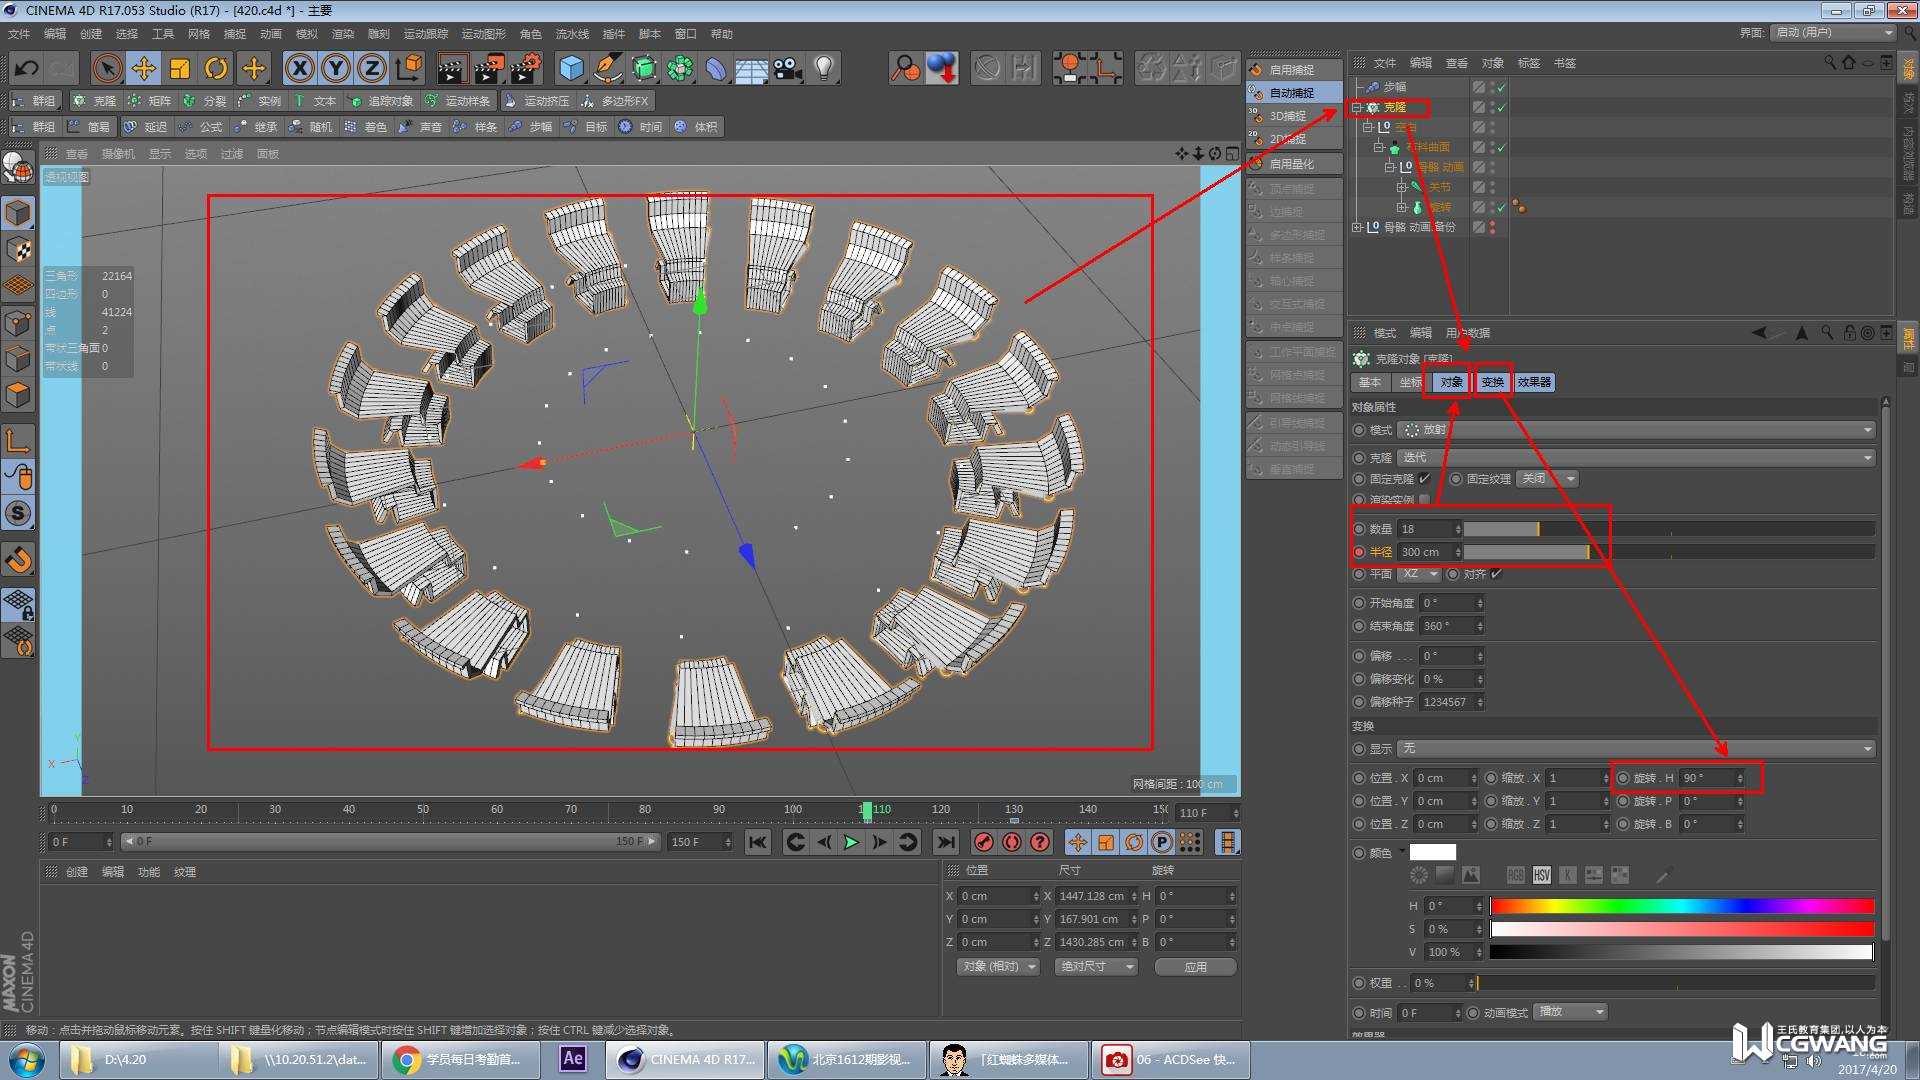Open Edit Render Settings icon

525,68
